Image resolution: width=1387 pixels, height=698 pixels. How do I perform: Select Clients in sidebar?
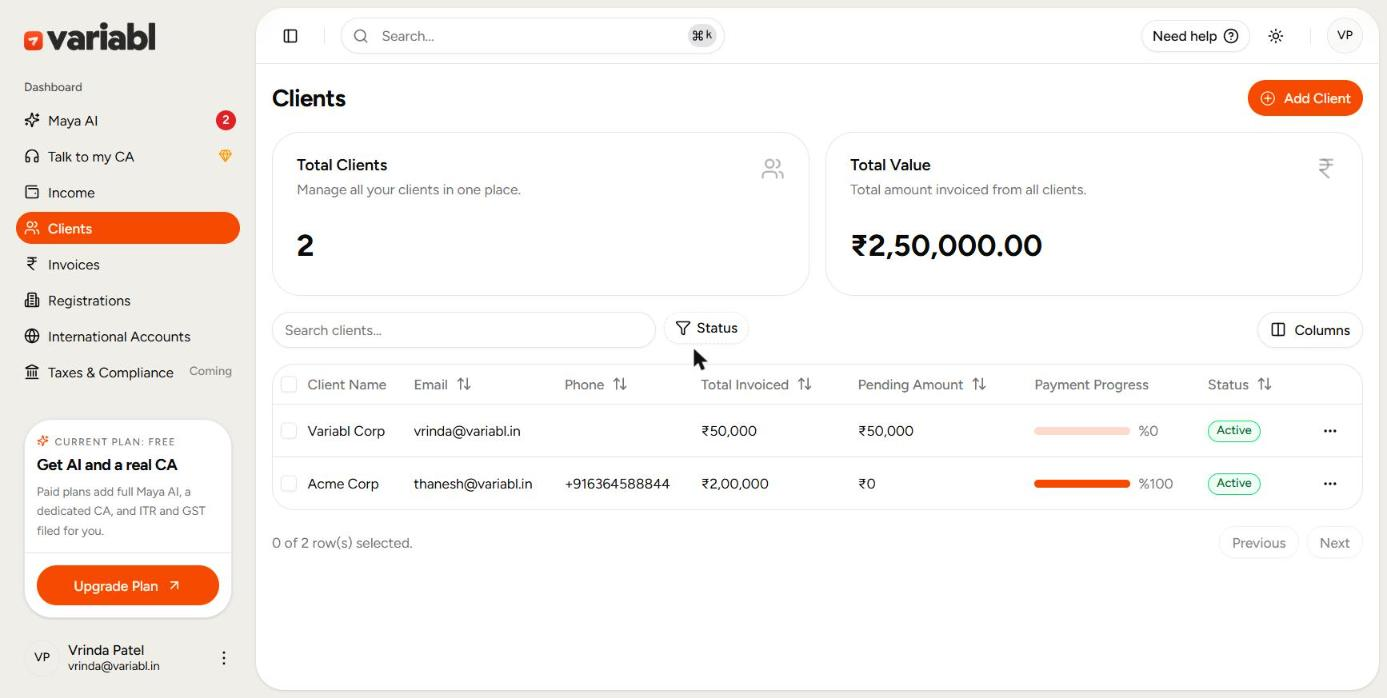pyautogui.click(x=128, y=228)
